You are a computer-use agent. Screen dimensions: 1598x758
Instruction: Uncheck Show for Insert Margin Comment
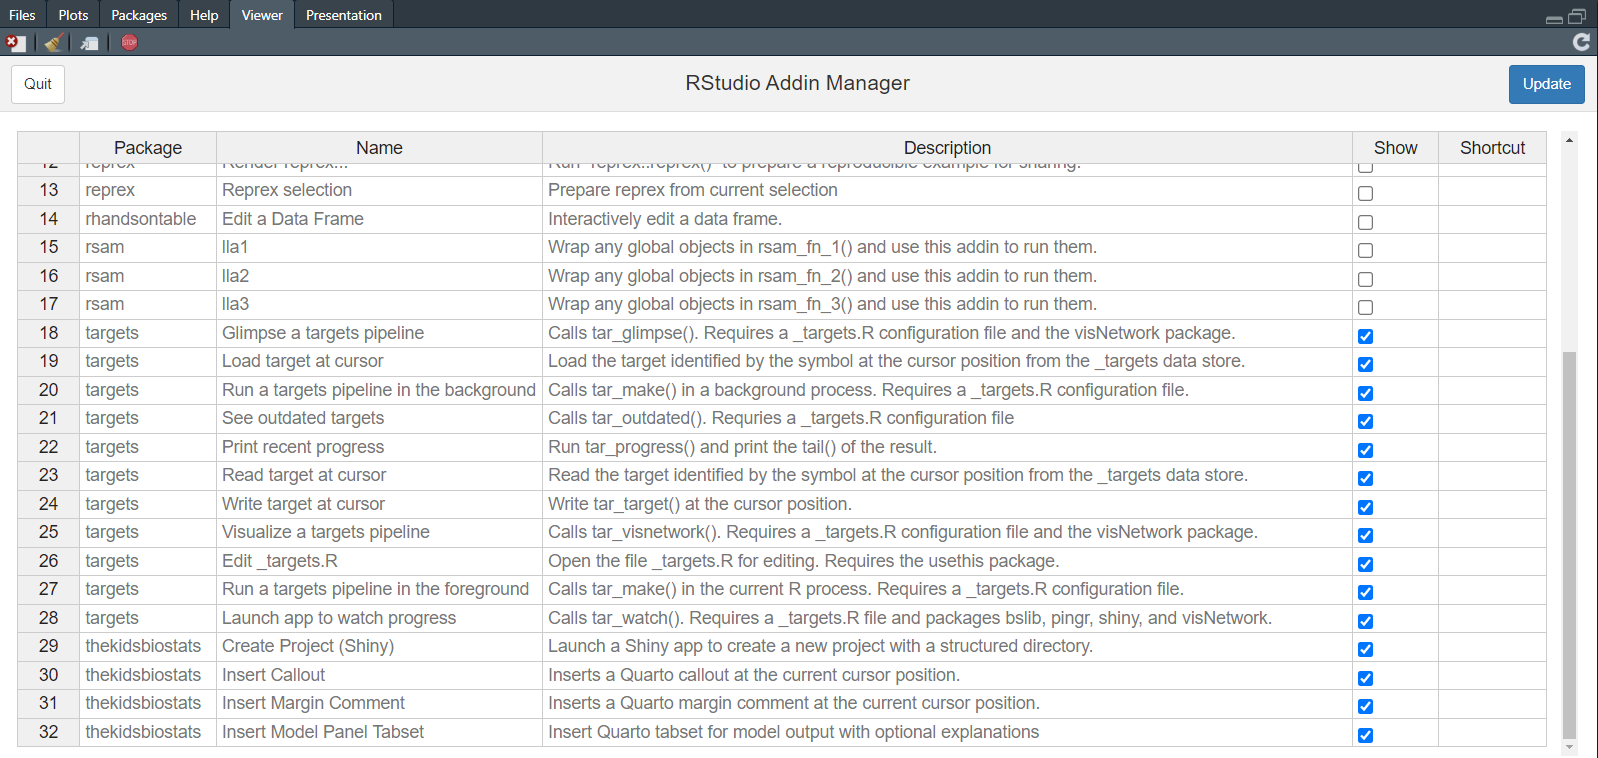click(x=1365, y=706)
